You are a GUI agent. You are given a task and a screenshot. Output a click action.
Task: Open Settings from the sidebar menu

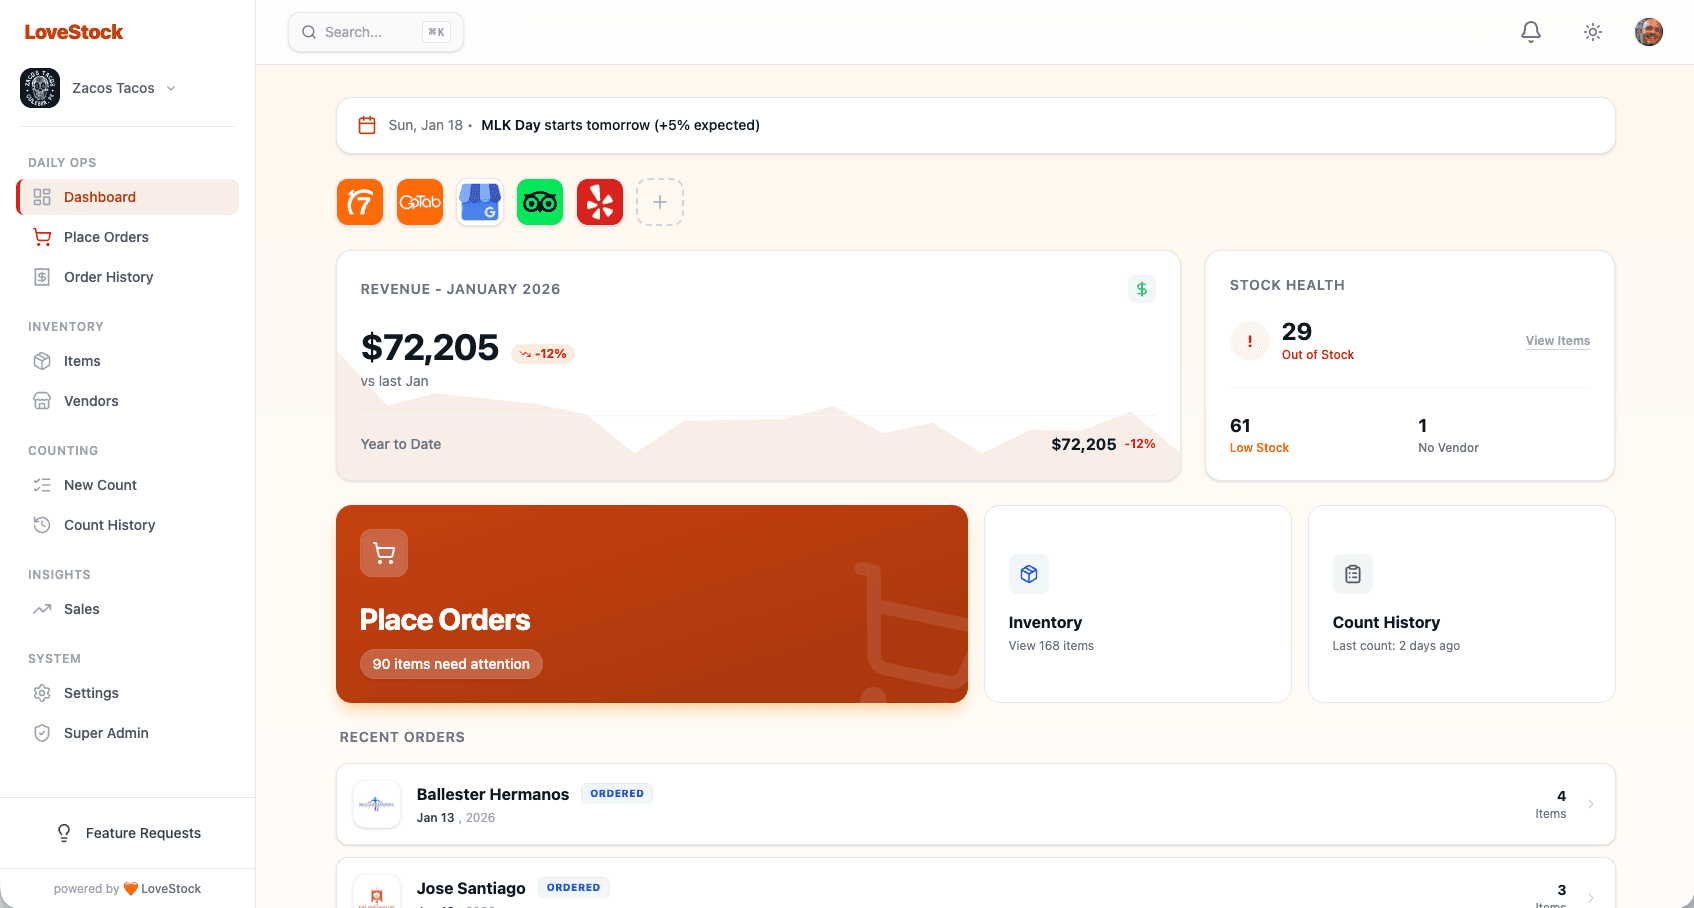click(x=91, y=692)
